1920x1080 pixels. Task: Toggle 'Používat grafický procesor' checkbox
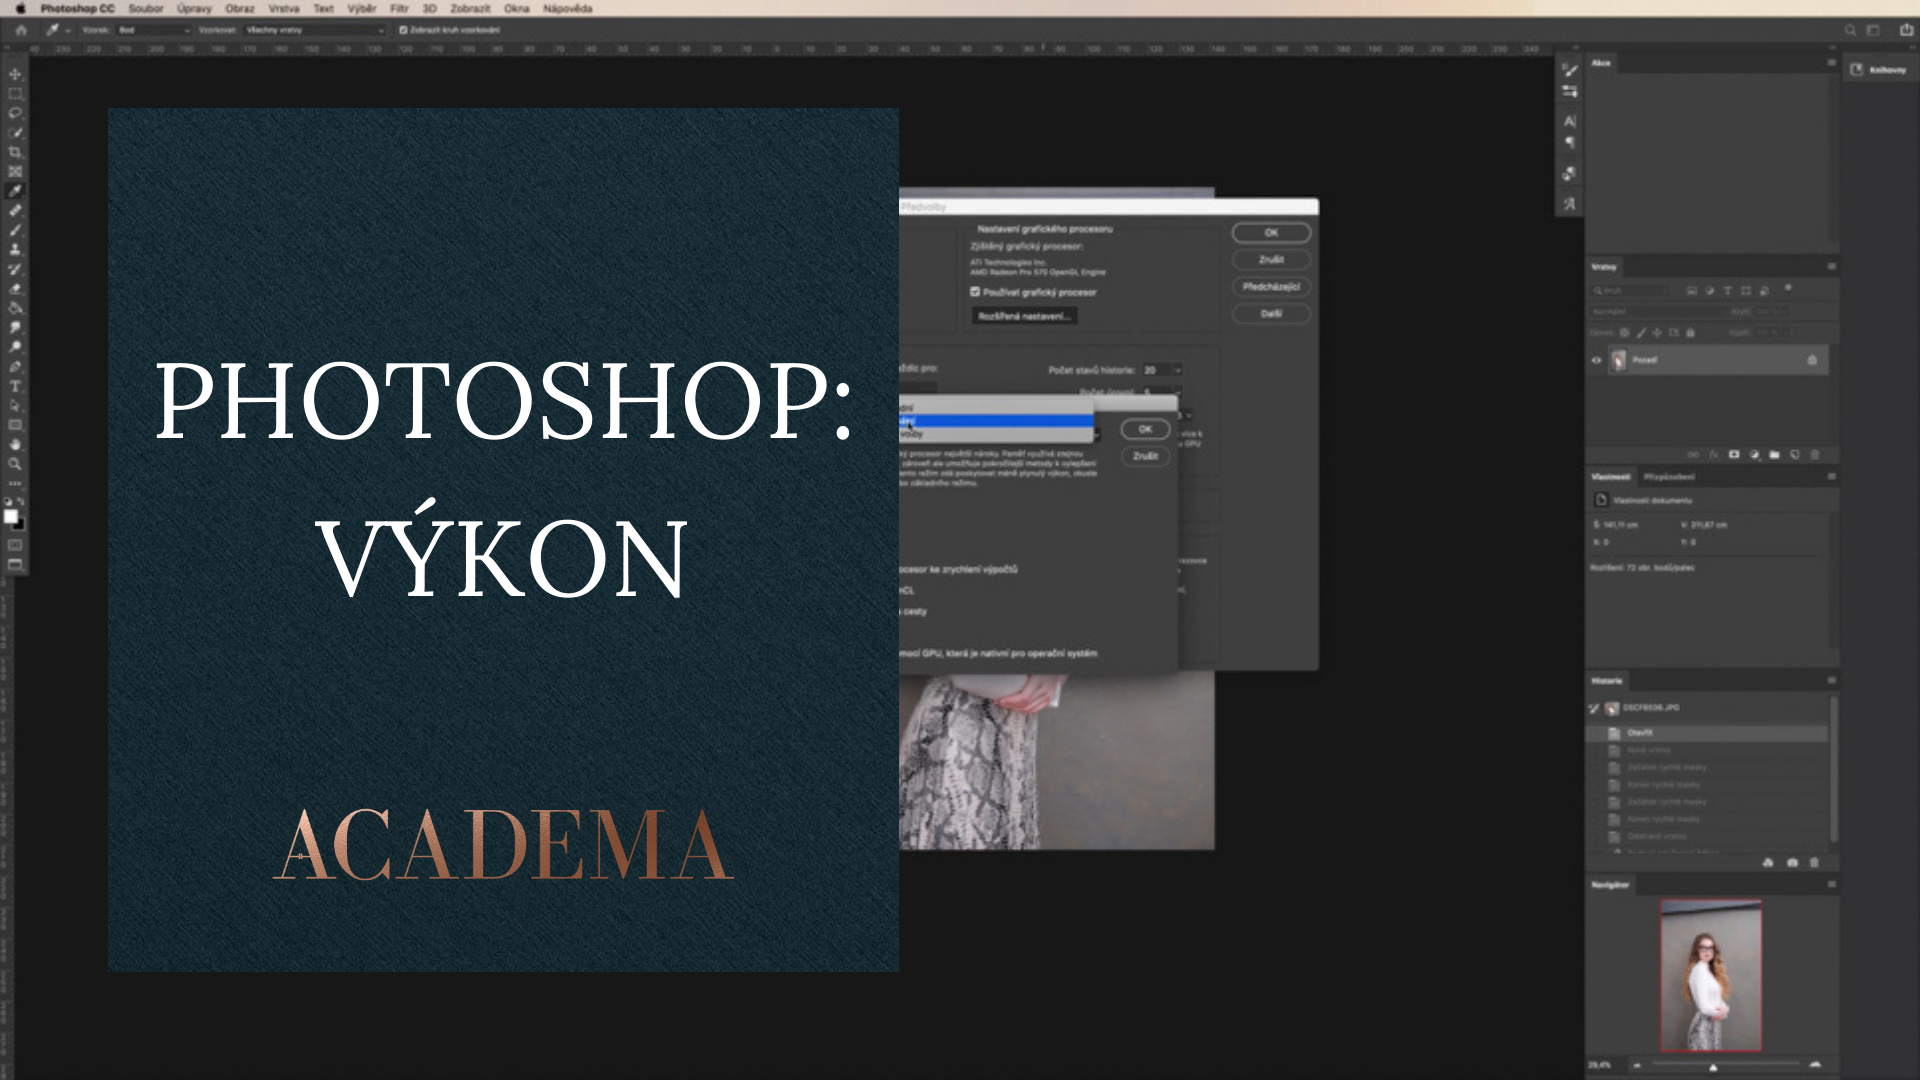[975, 292]
